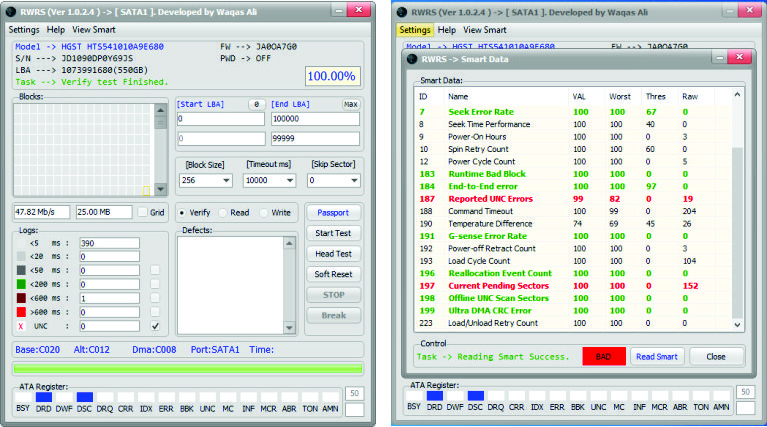Open highlighted Settings menu in right window
This screenshot has width=767, height=427.
pos(415,30)
